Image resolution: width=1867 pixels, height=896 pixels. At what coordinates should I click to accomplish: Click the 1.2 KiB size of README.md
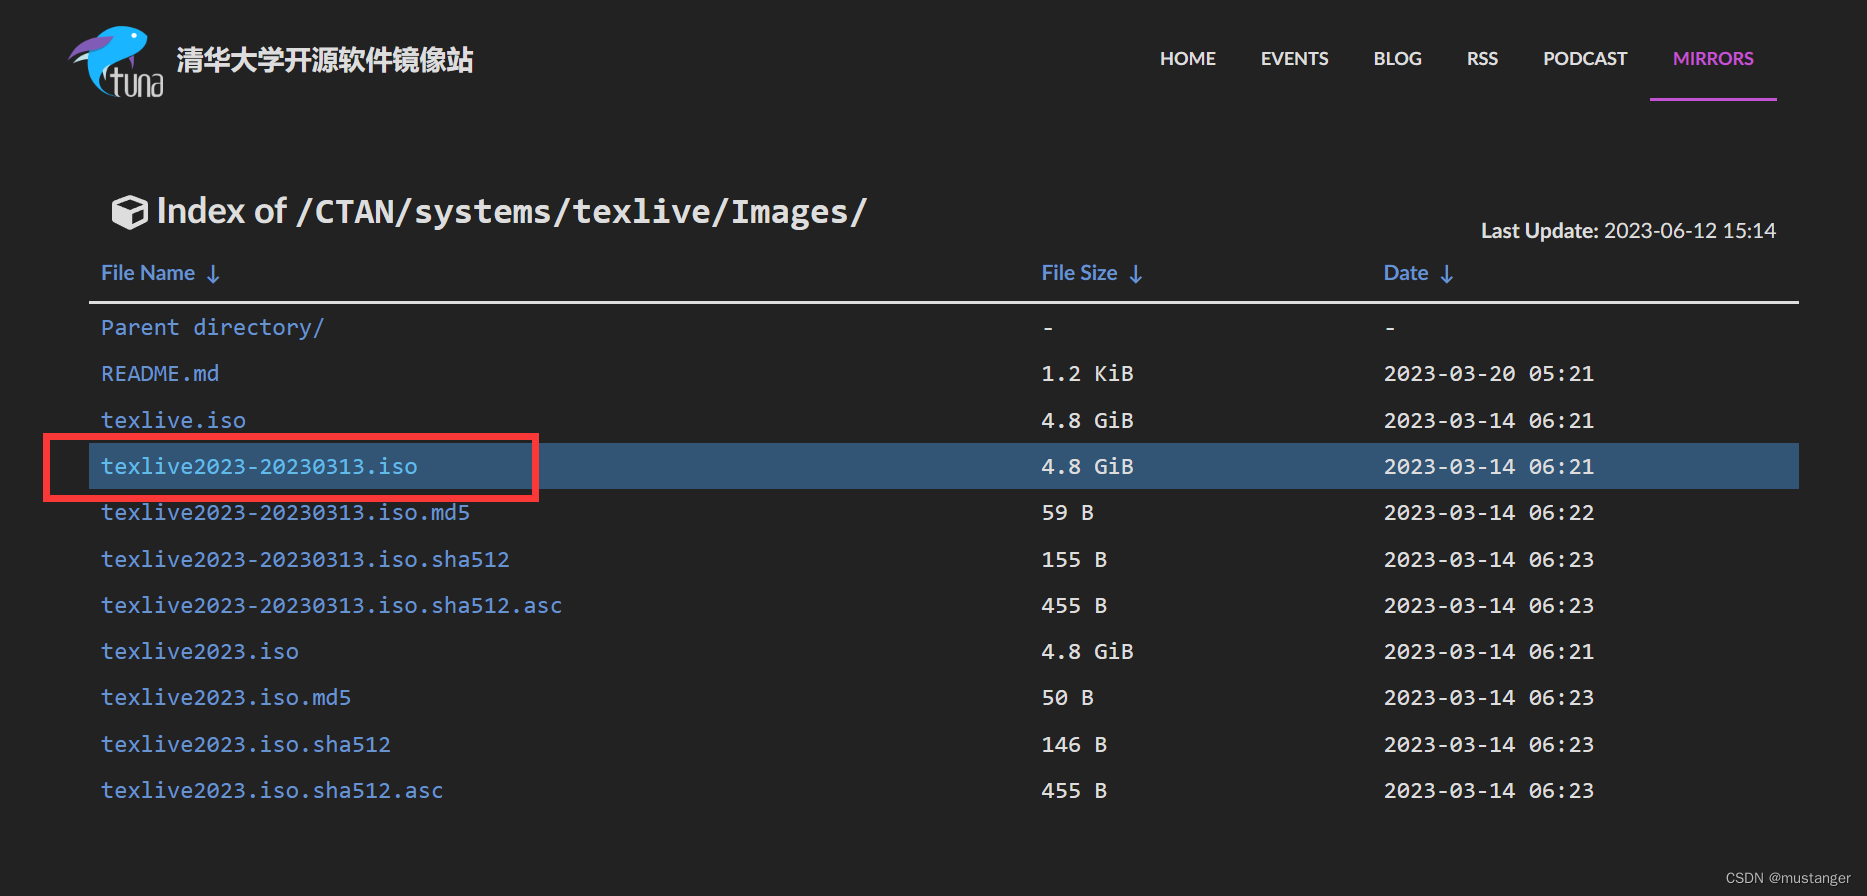[x=1087, y=373]
